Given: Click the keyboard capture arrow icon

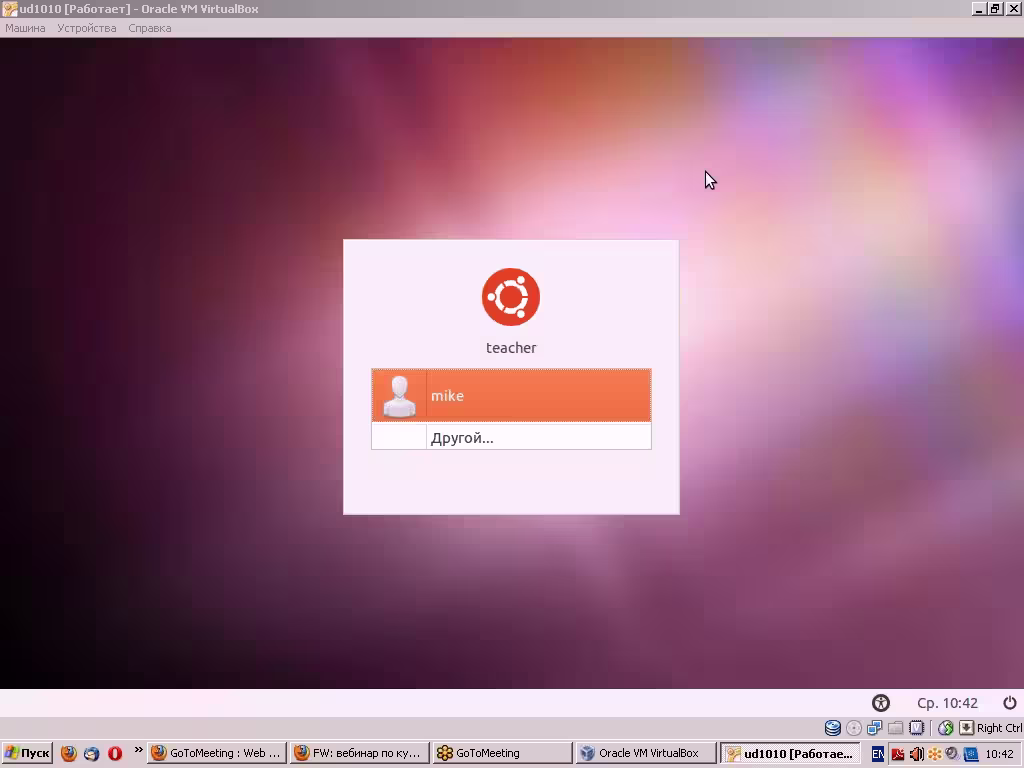Looking at the screenshot, I should [966, 728].
